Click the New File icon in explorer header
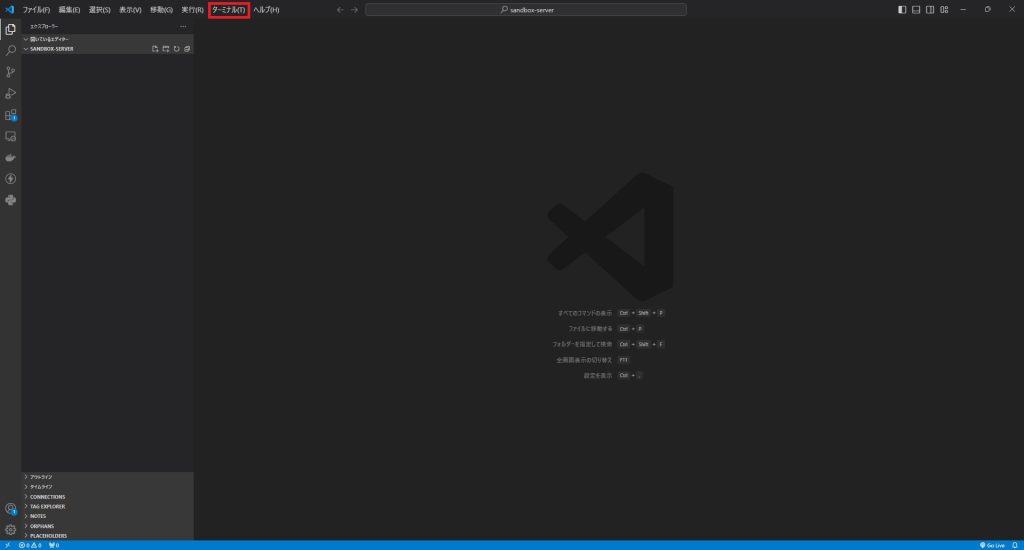The height and width of the screenshot is (550, 1024). 154,48
